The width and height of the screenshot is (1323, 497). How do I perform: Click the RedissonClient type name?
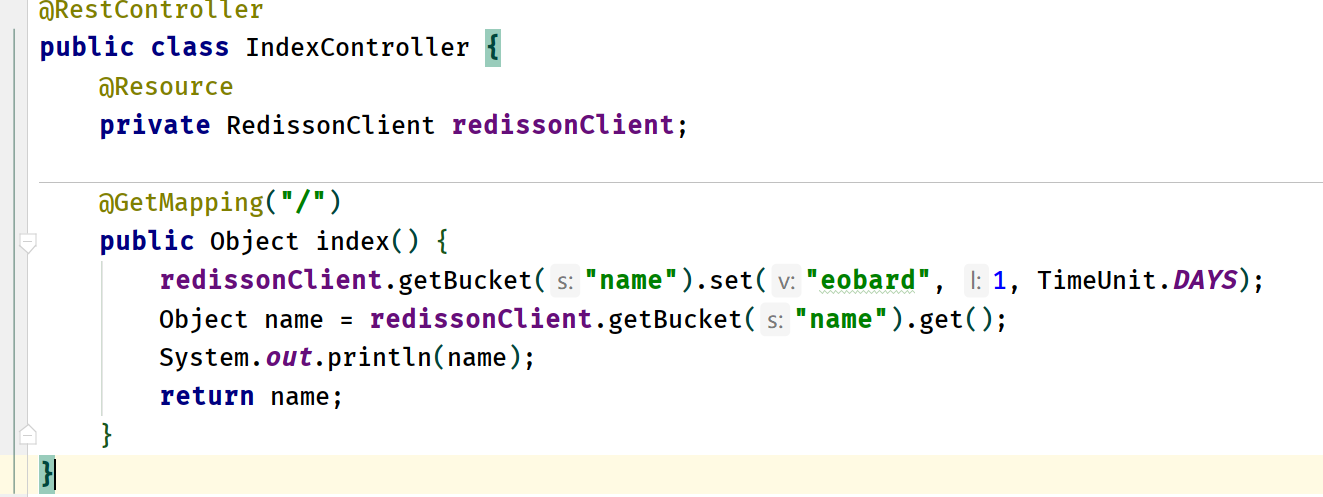tap(330, 126)
